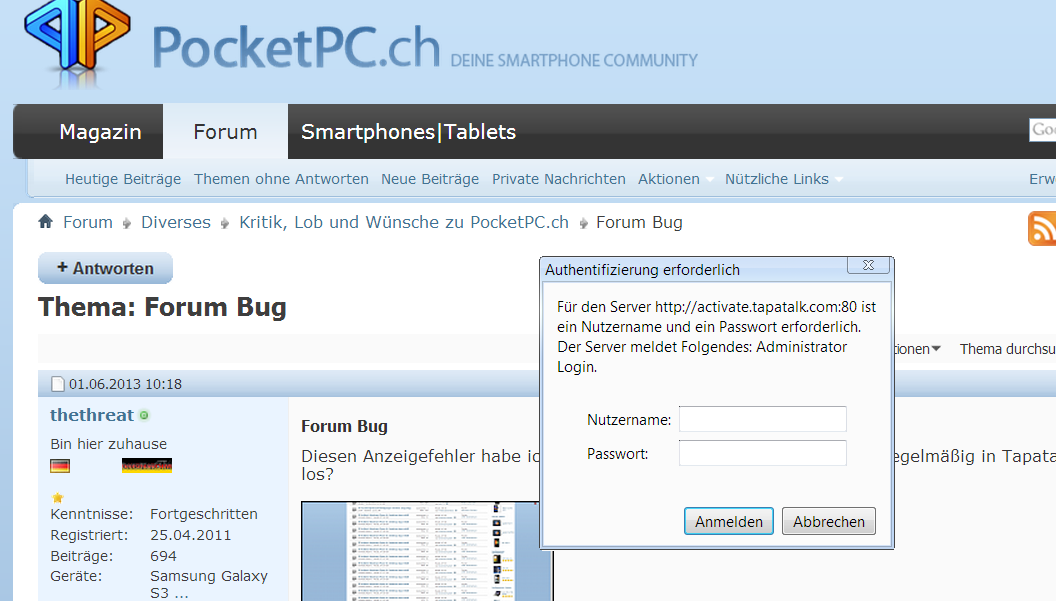
Task: Open Kritik, Lob und Wünsche zu PocketPC.ch
Action: click(404, 222)
